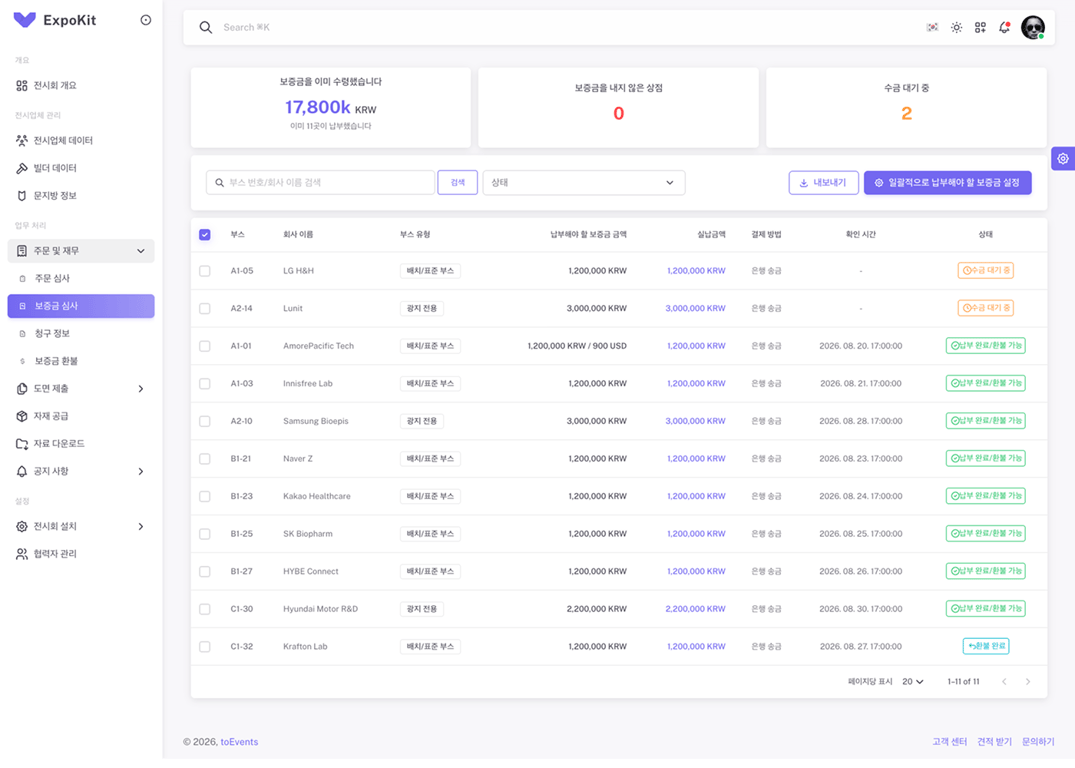The height and width of the screenshot is (768, 1075).
Task: Click magnifier icon in booth search field
Action: (x=219, y=183)
